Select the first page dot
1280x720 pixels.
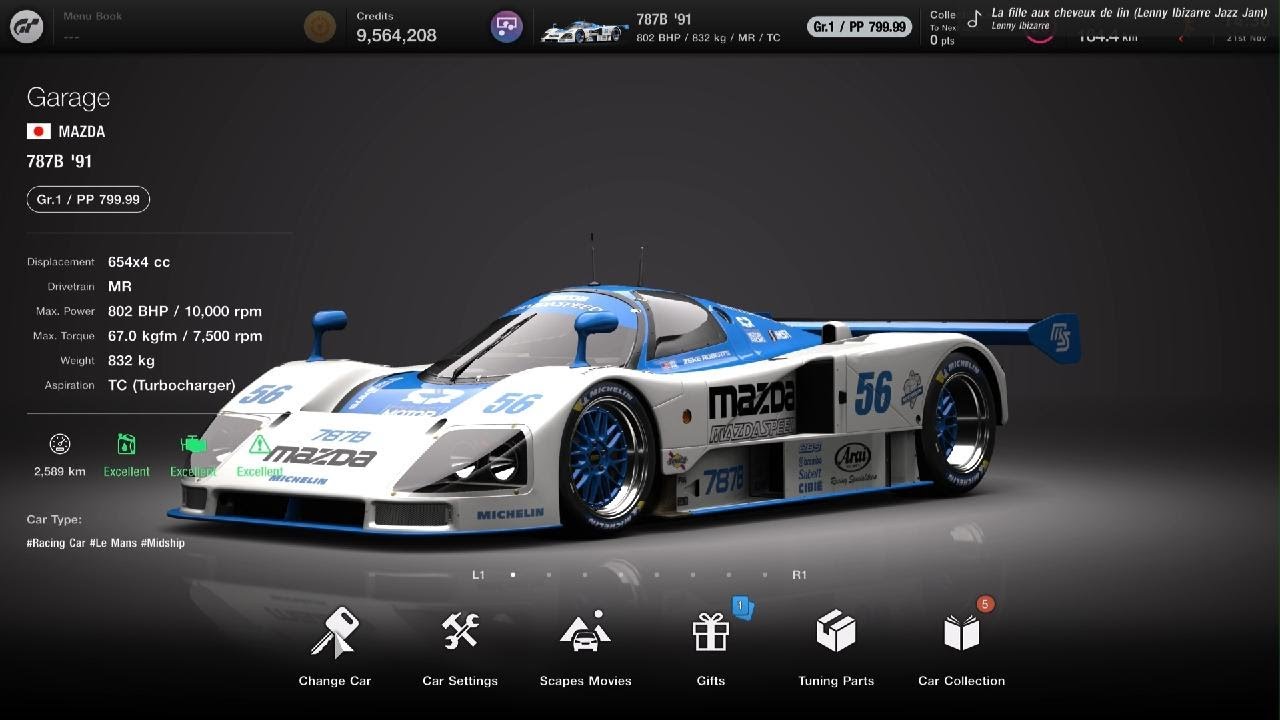click(513, 575)
